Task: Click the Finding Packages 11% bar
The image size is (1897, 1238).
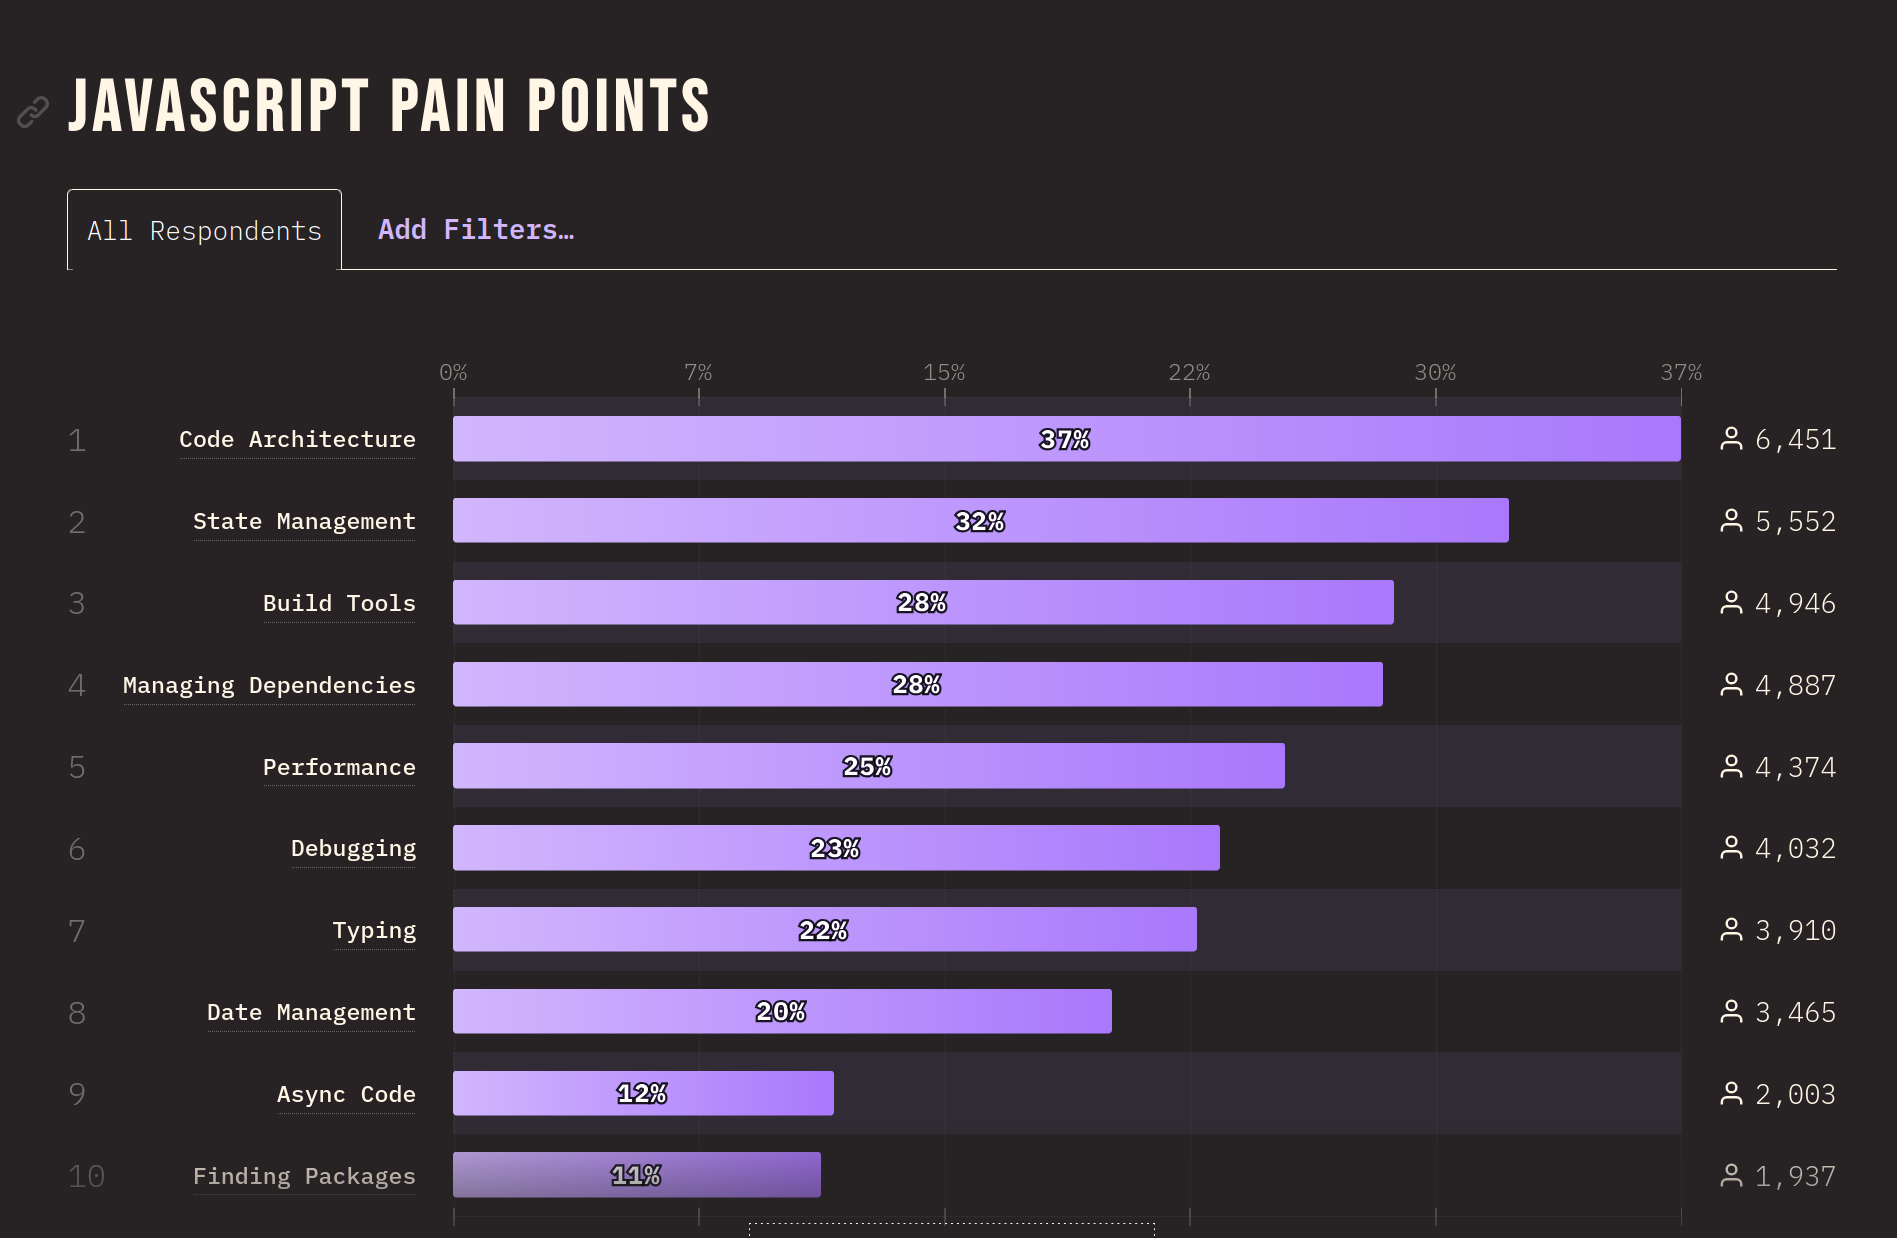Action: [637, 1176]
